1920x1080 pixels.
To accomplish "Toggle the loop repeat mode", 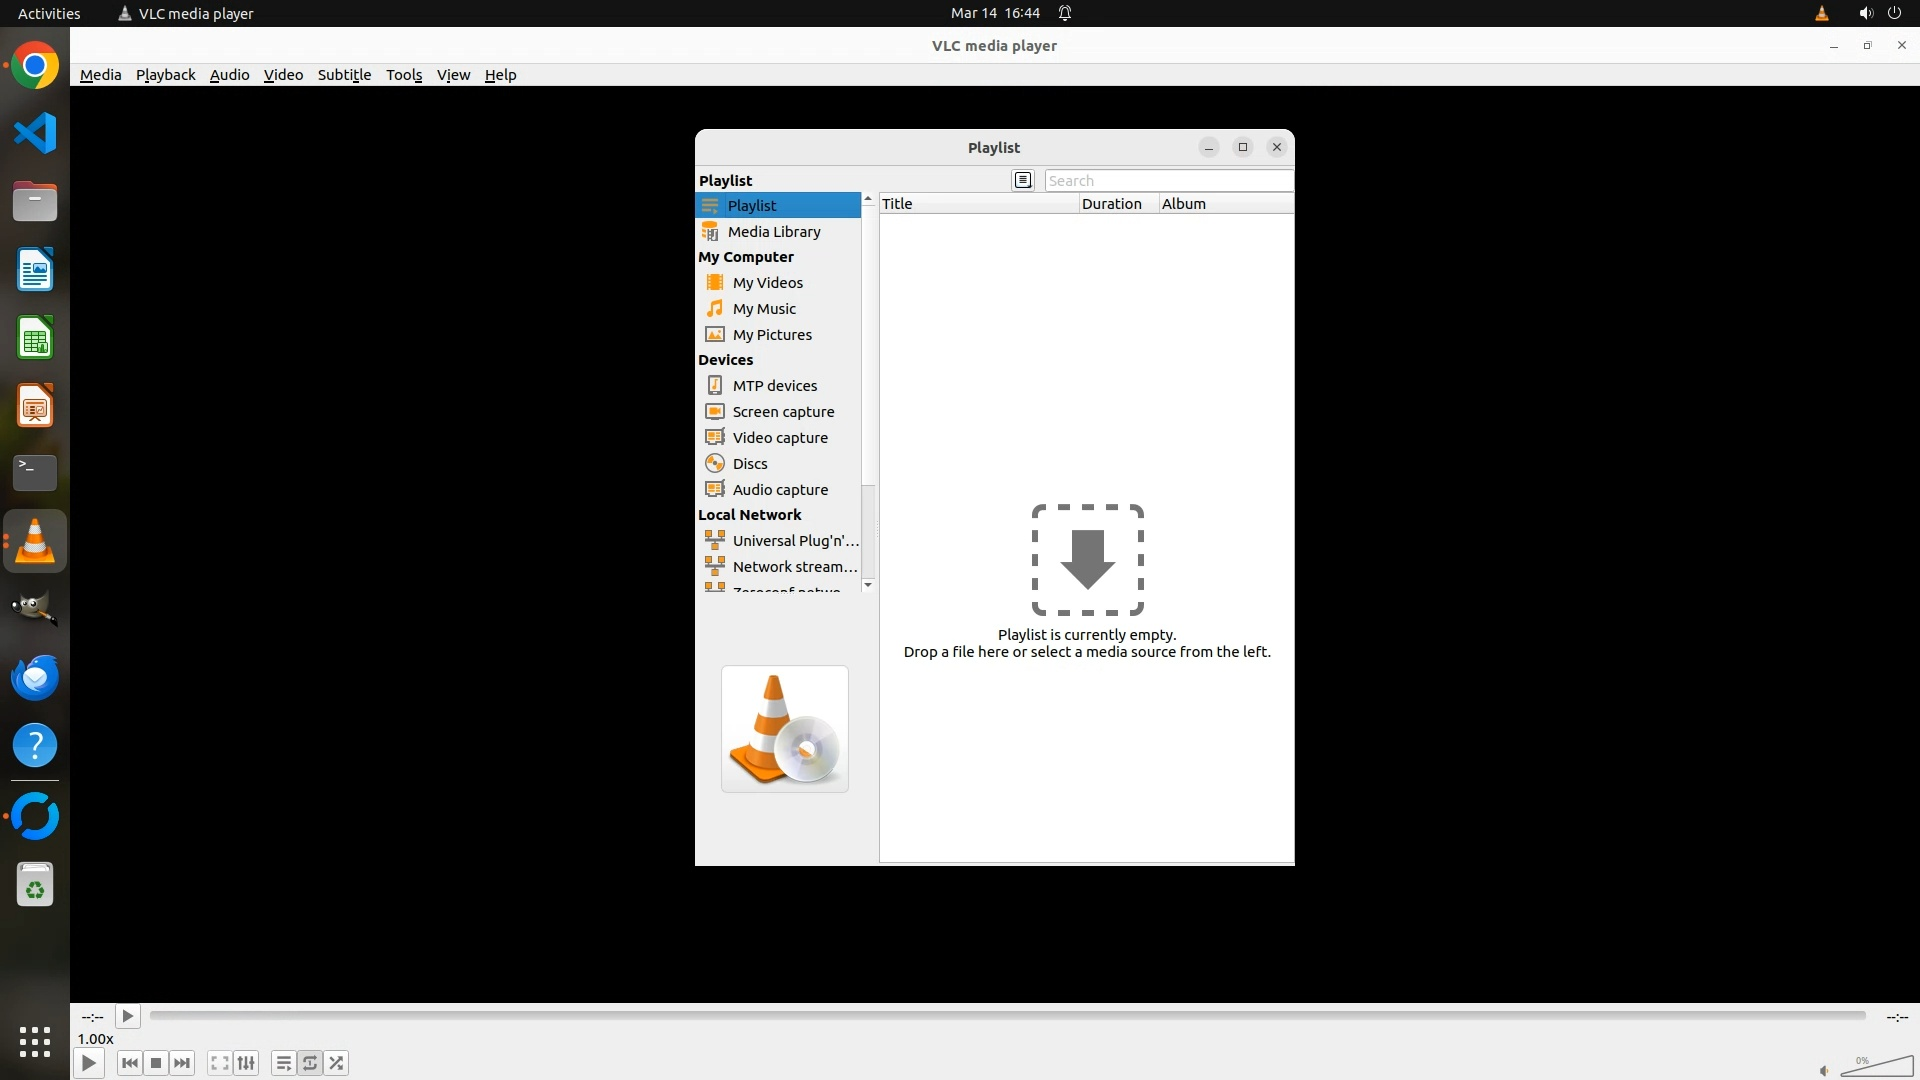I will (x=310, y=1063).
